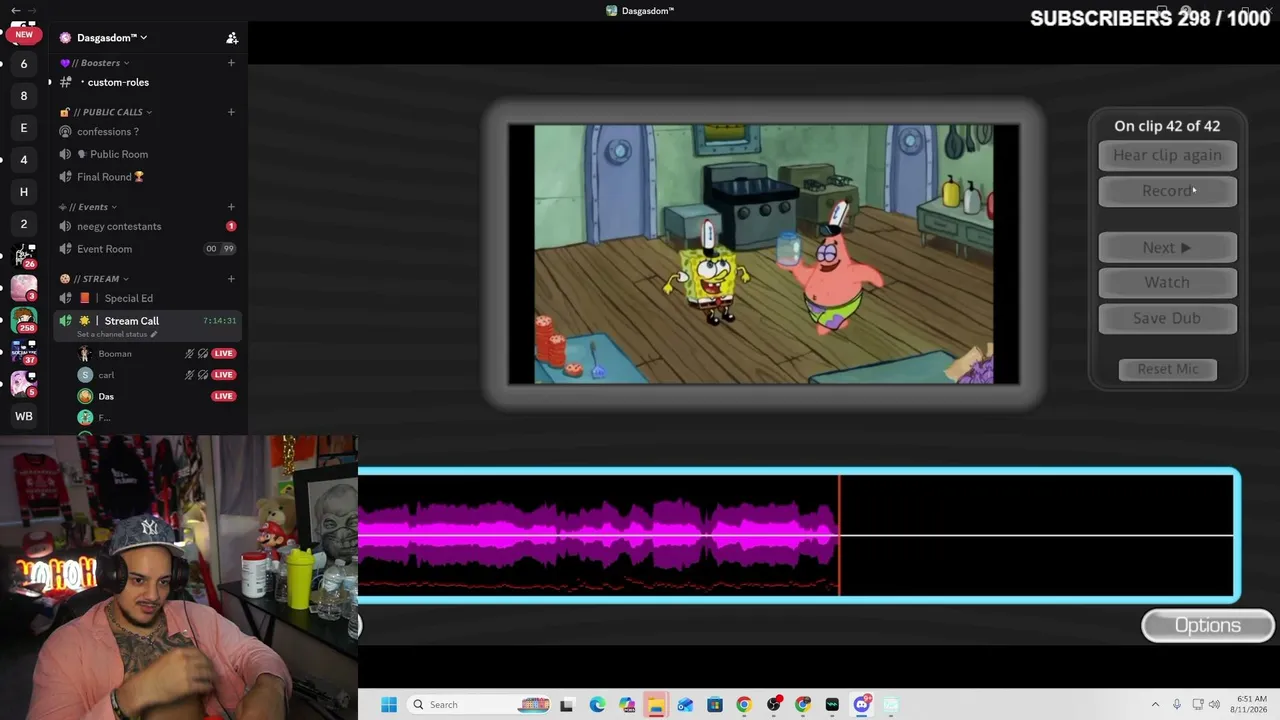Viewport: 1280px width, 720px height.
Task: Watch carl's LIVE stream badge
Action: coord(223,375)
